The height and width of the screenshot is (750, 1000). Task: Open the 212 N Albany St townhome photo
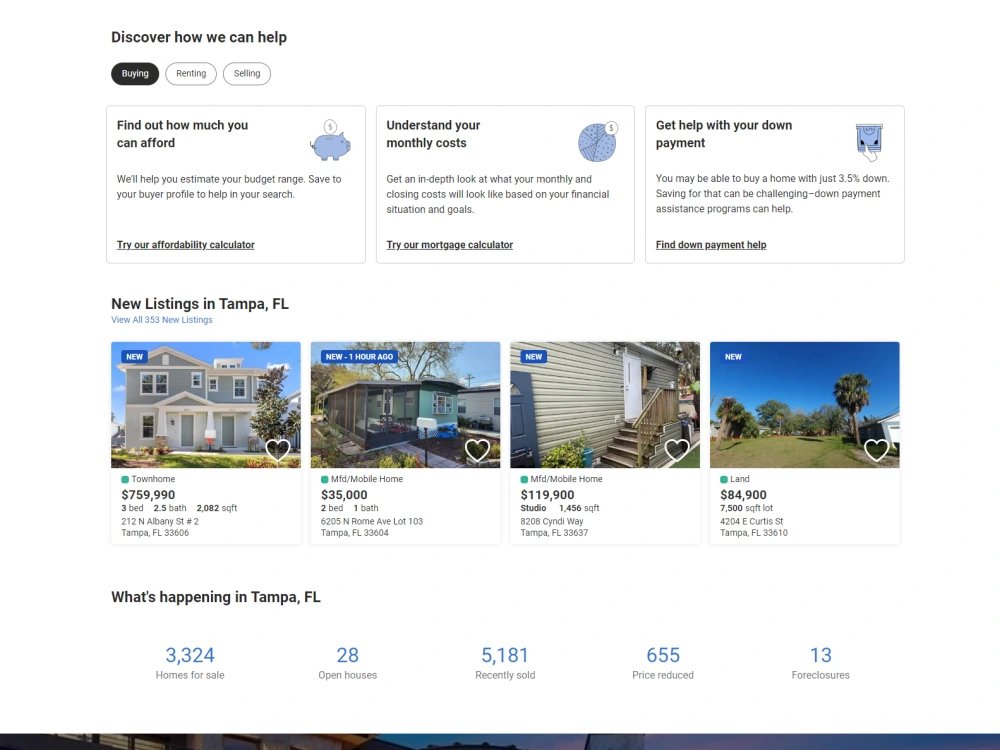pos(205,405)
